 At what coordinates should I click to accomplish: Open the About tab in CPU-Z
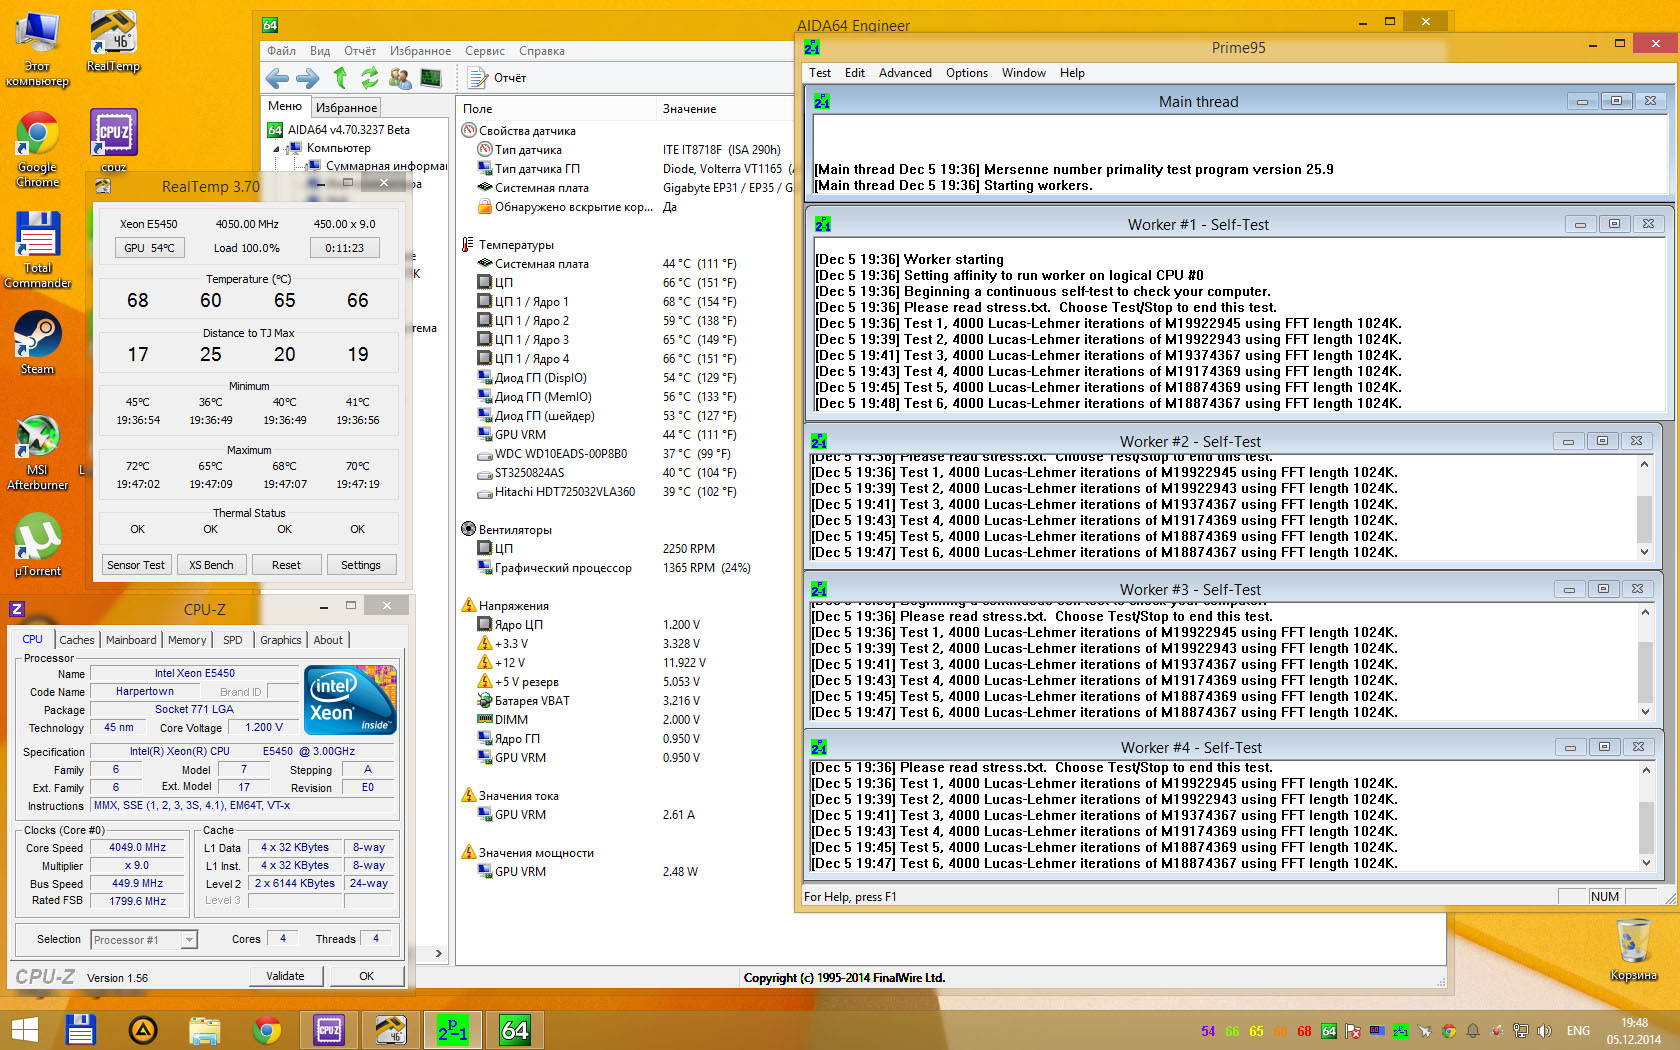[x=328, y=640]
